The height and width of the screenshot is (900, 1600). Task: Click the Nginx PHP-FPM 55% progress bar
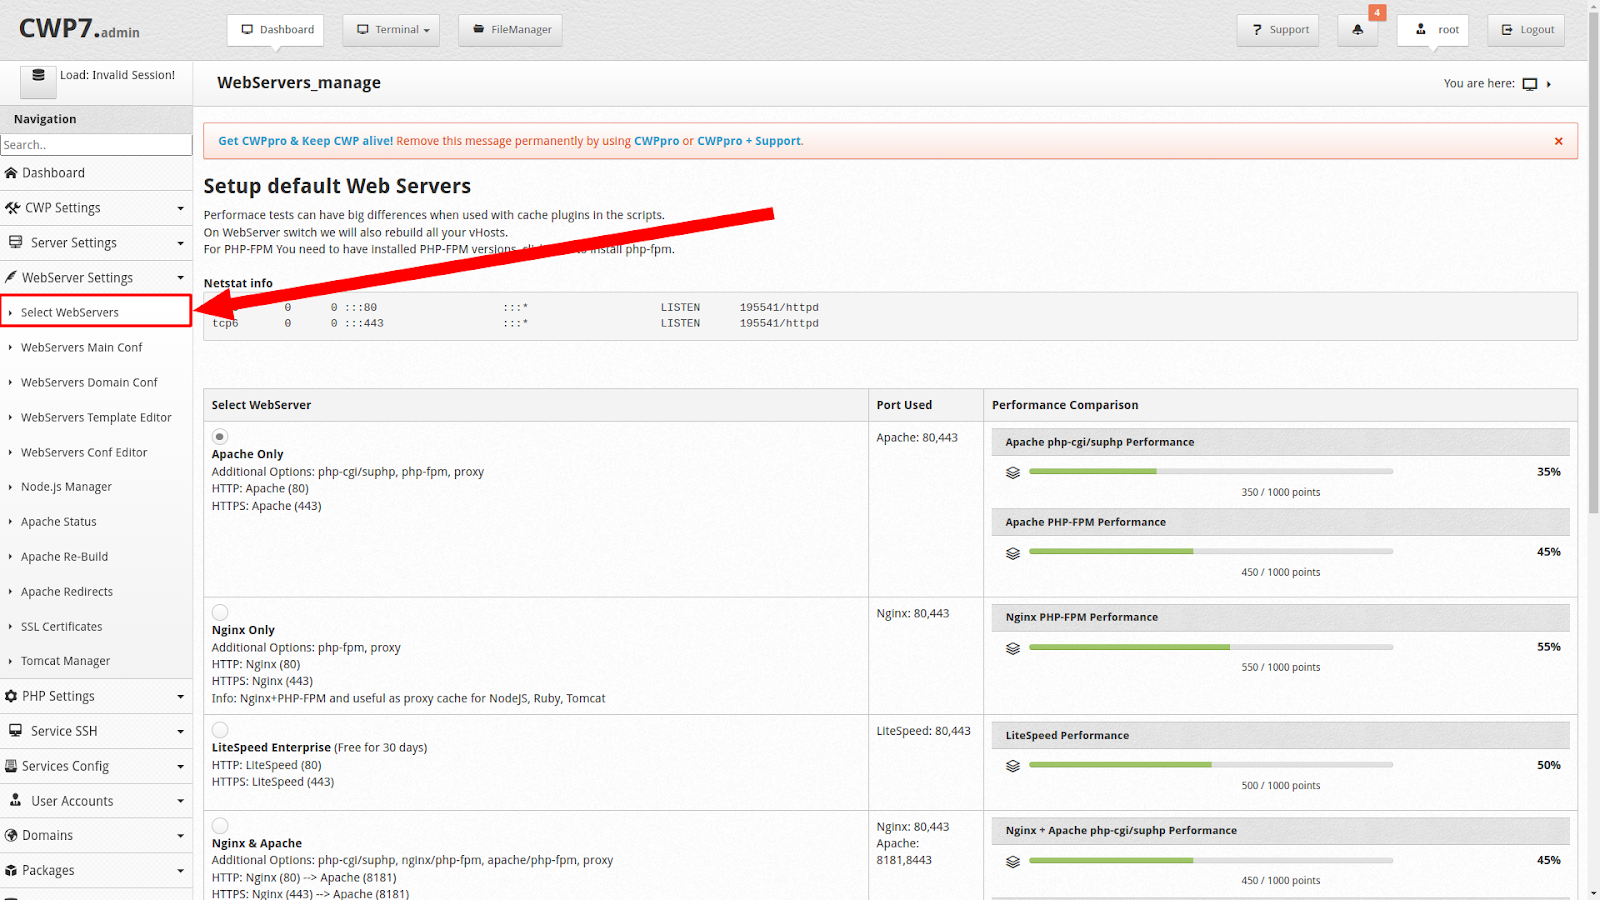coord(1210,647)
